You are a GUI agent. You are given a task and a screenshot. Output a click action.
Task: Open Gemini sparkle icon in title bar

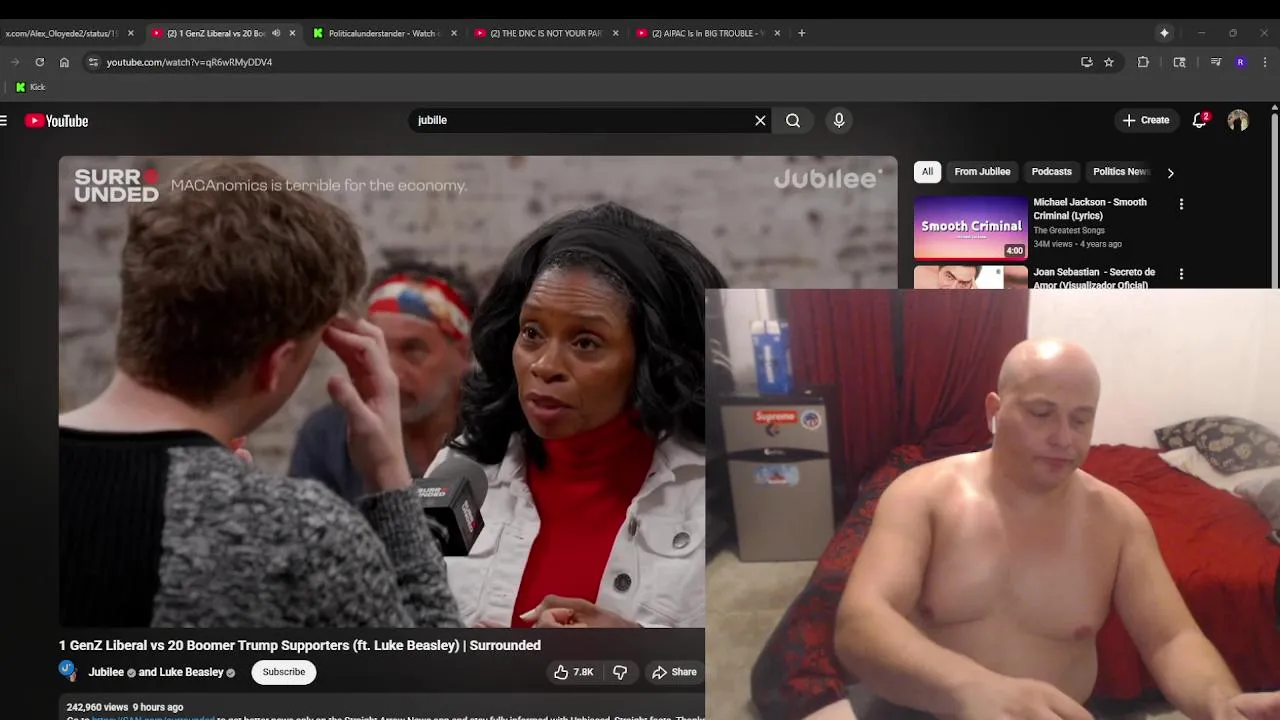(1164, 33)
